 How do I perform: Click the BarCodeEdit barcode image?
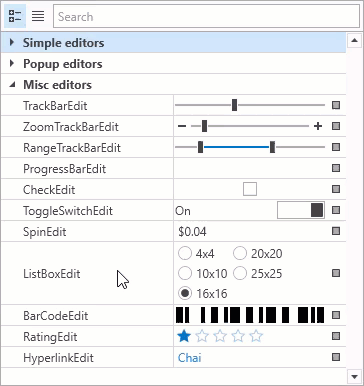tap(250, 315)
